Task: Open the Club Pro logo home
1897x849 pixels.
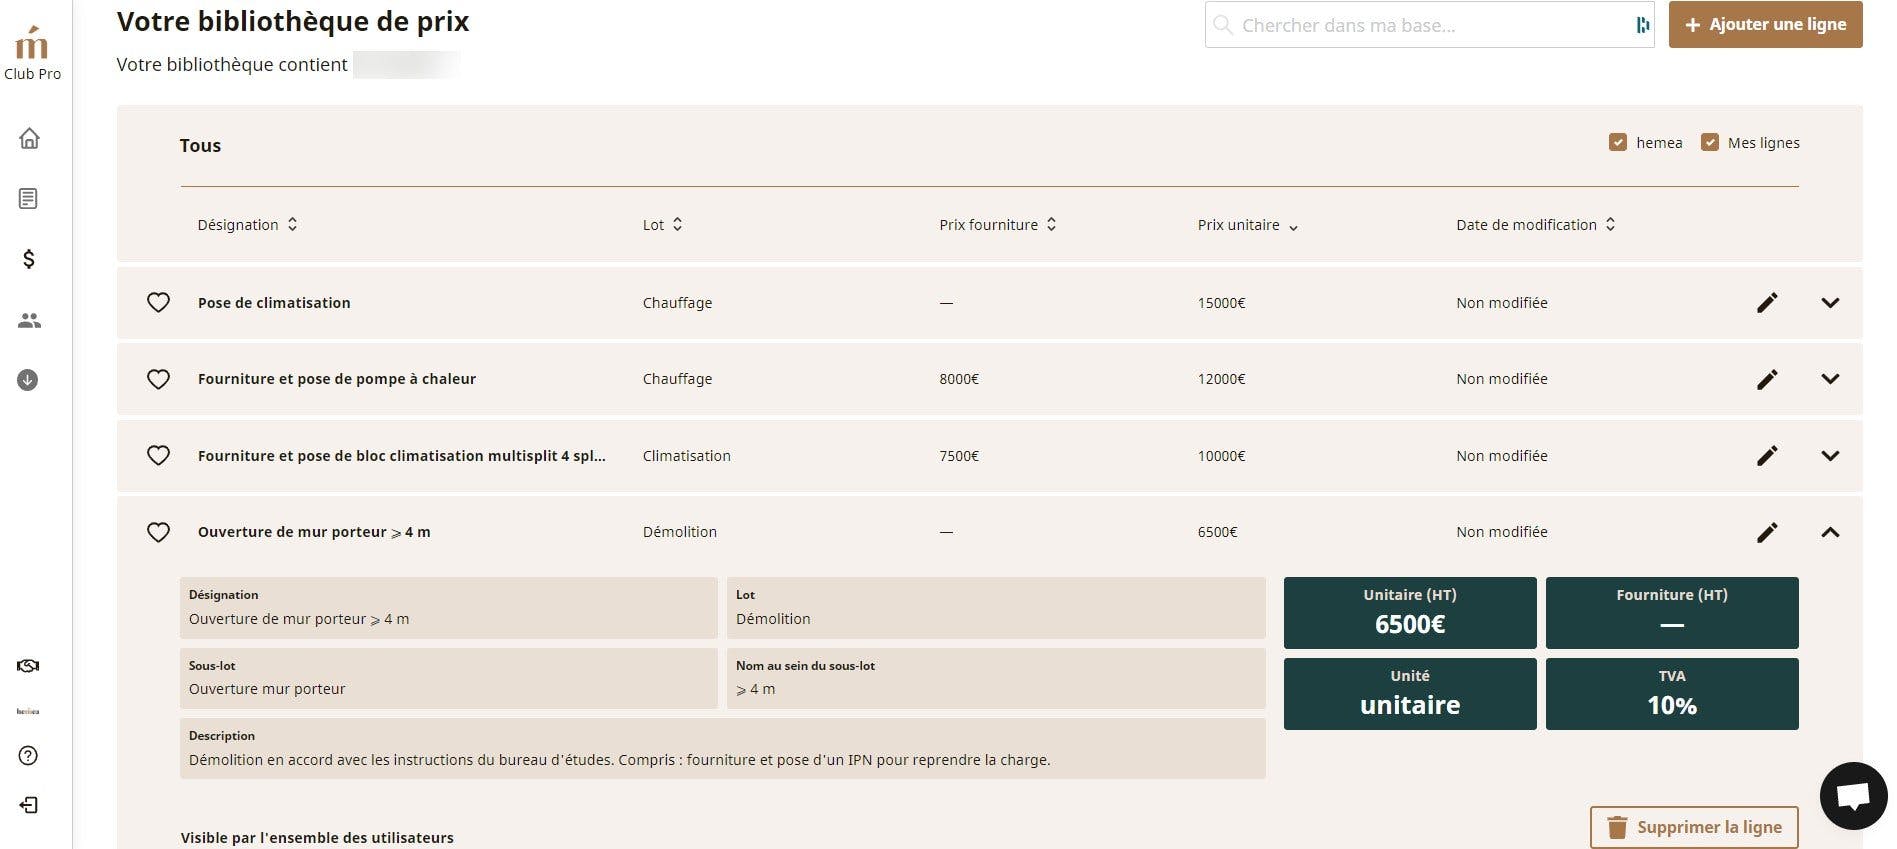Action: [32, 53]
